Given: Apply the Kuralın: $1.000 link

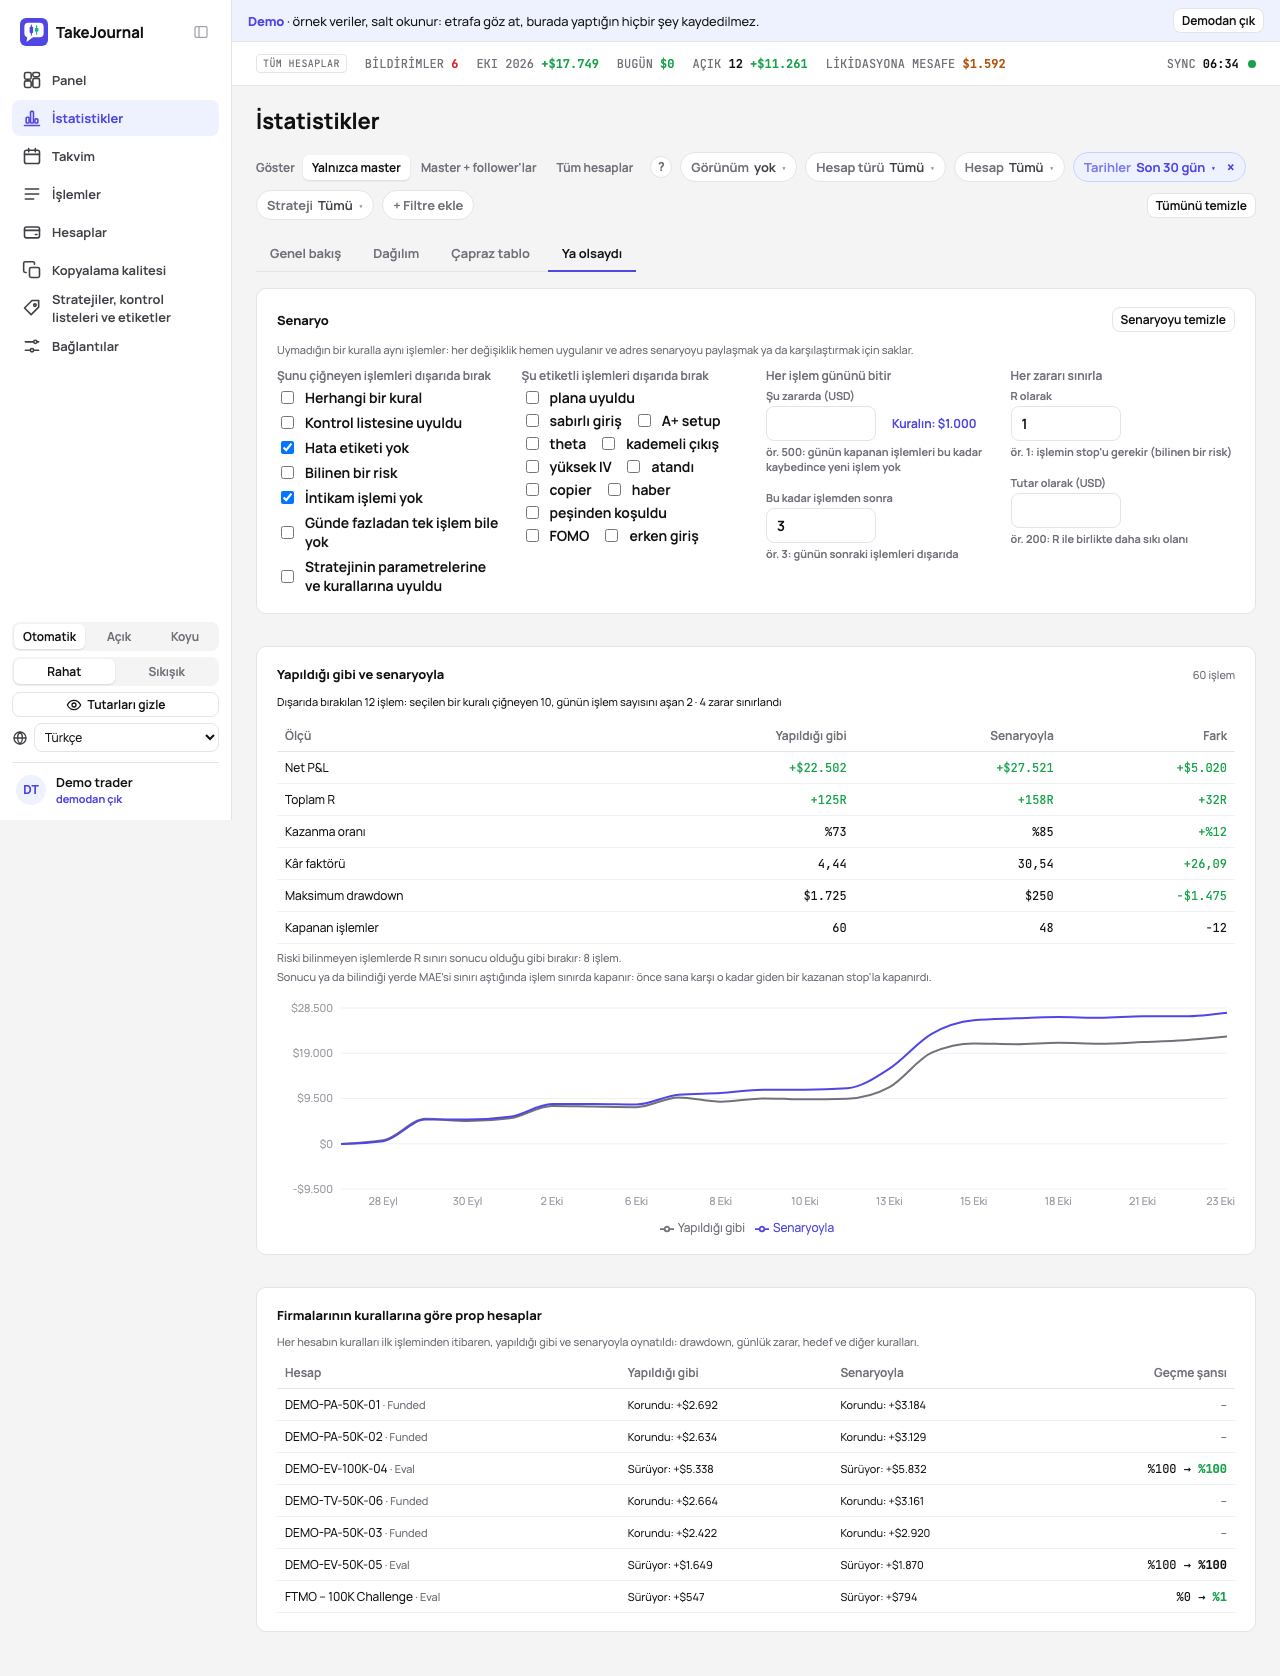Looking at the screenshot, I should click(x=934, y=424).
